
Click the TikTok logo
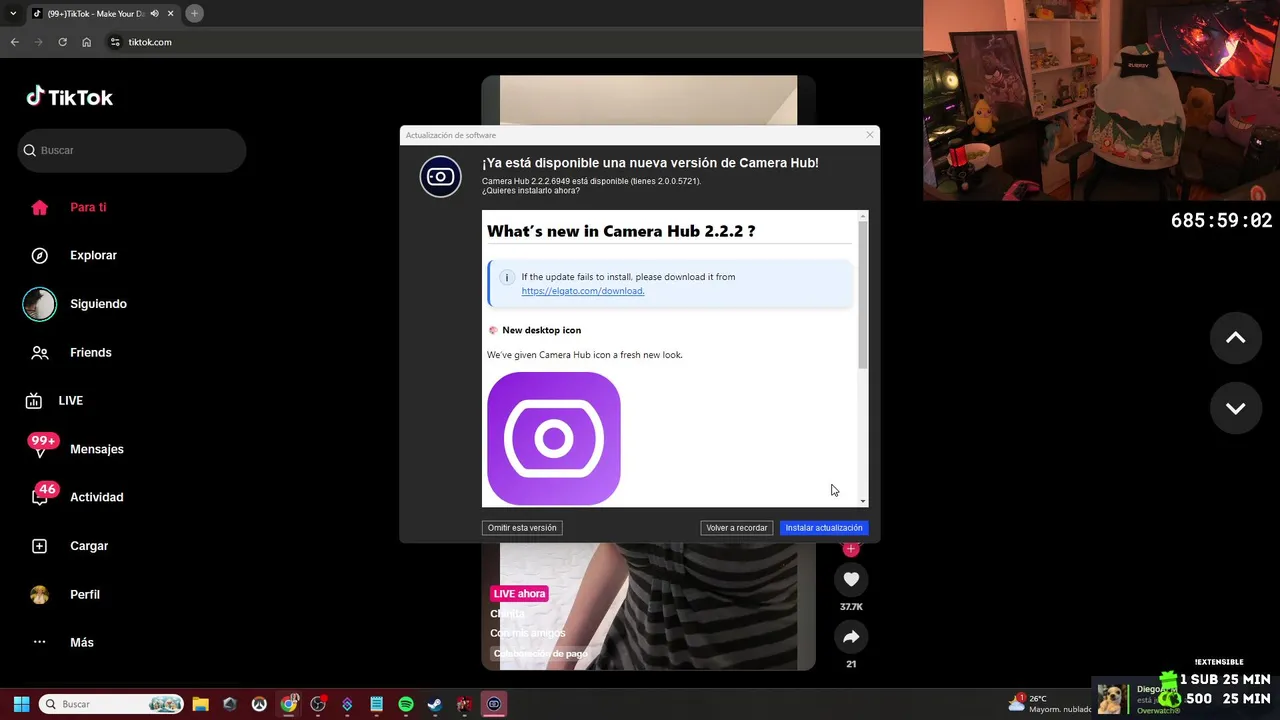tap(69, 97)
